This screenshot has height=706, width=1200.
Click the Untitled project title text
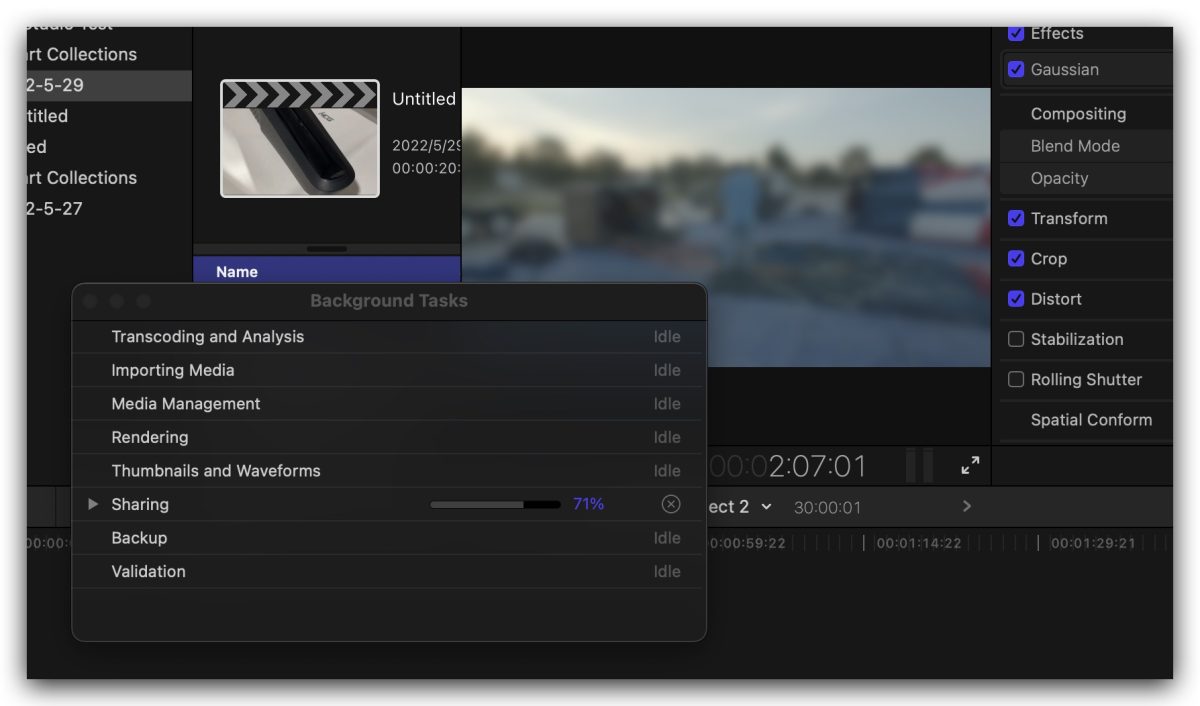424,99
